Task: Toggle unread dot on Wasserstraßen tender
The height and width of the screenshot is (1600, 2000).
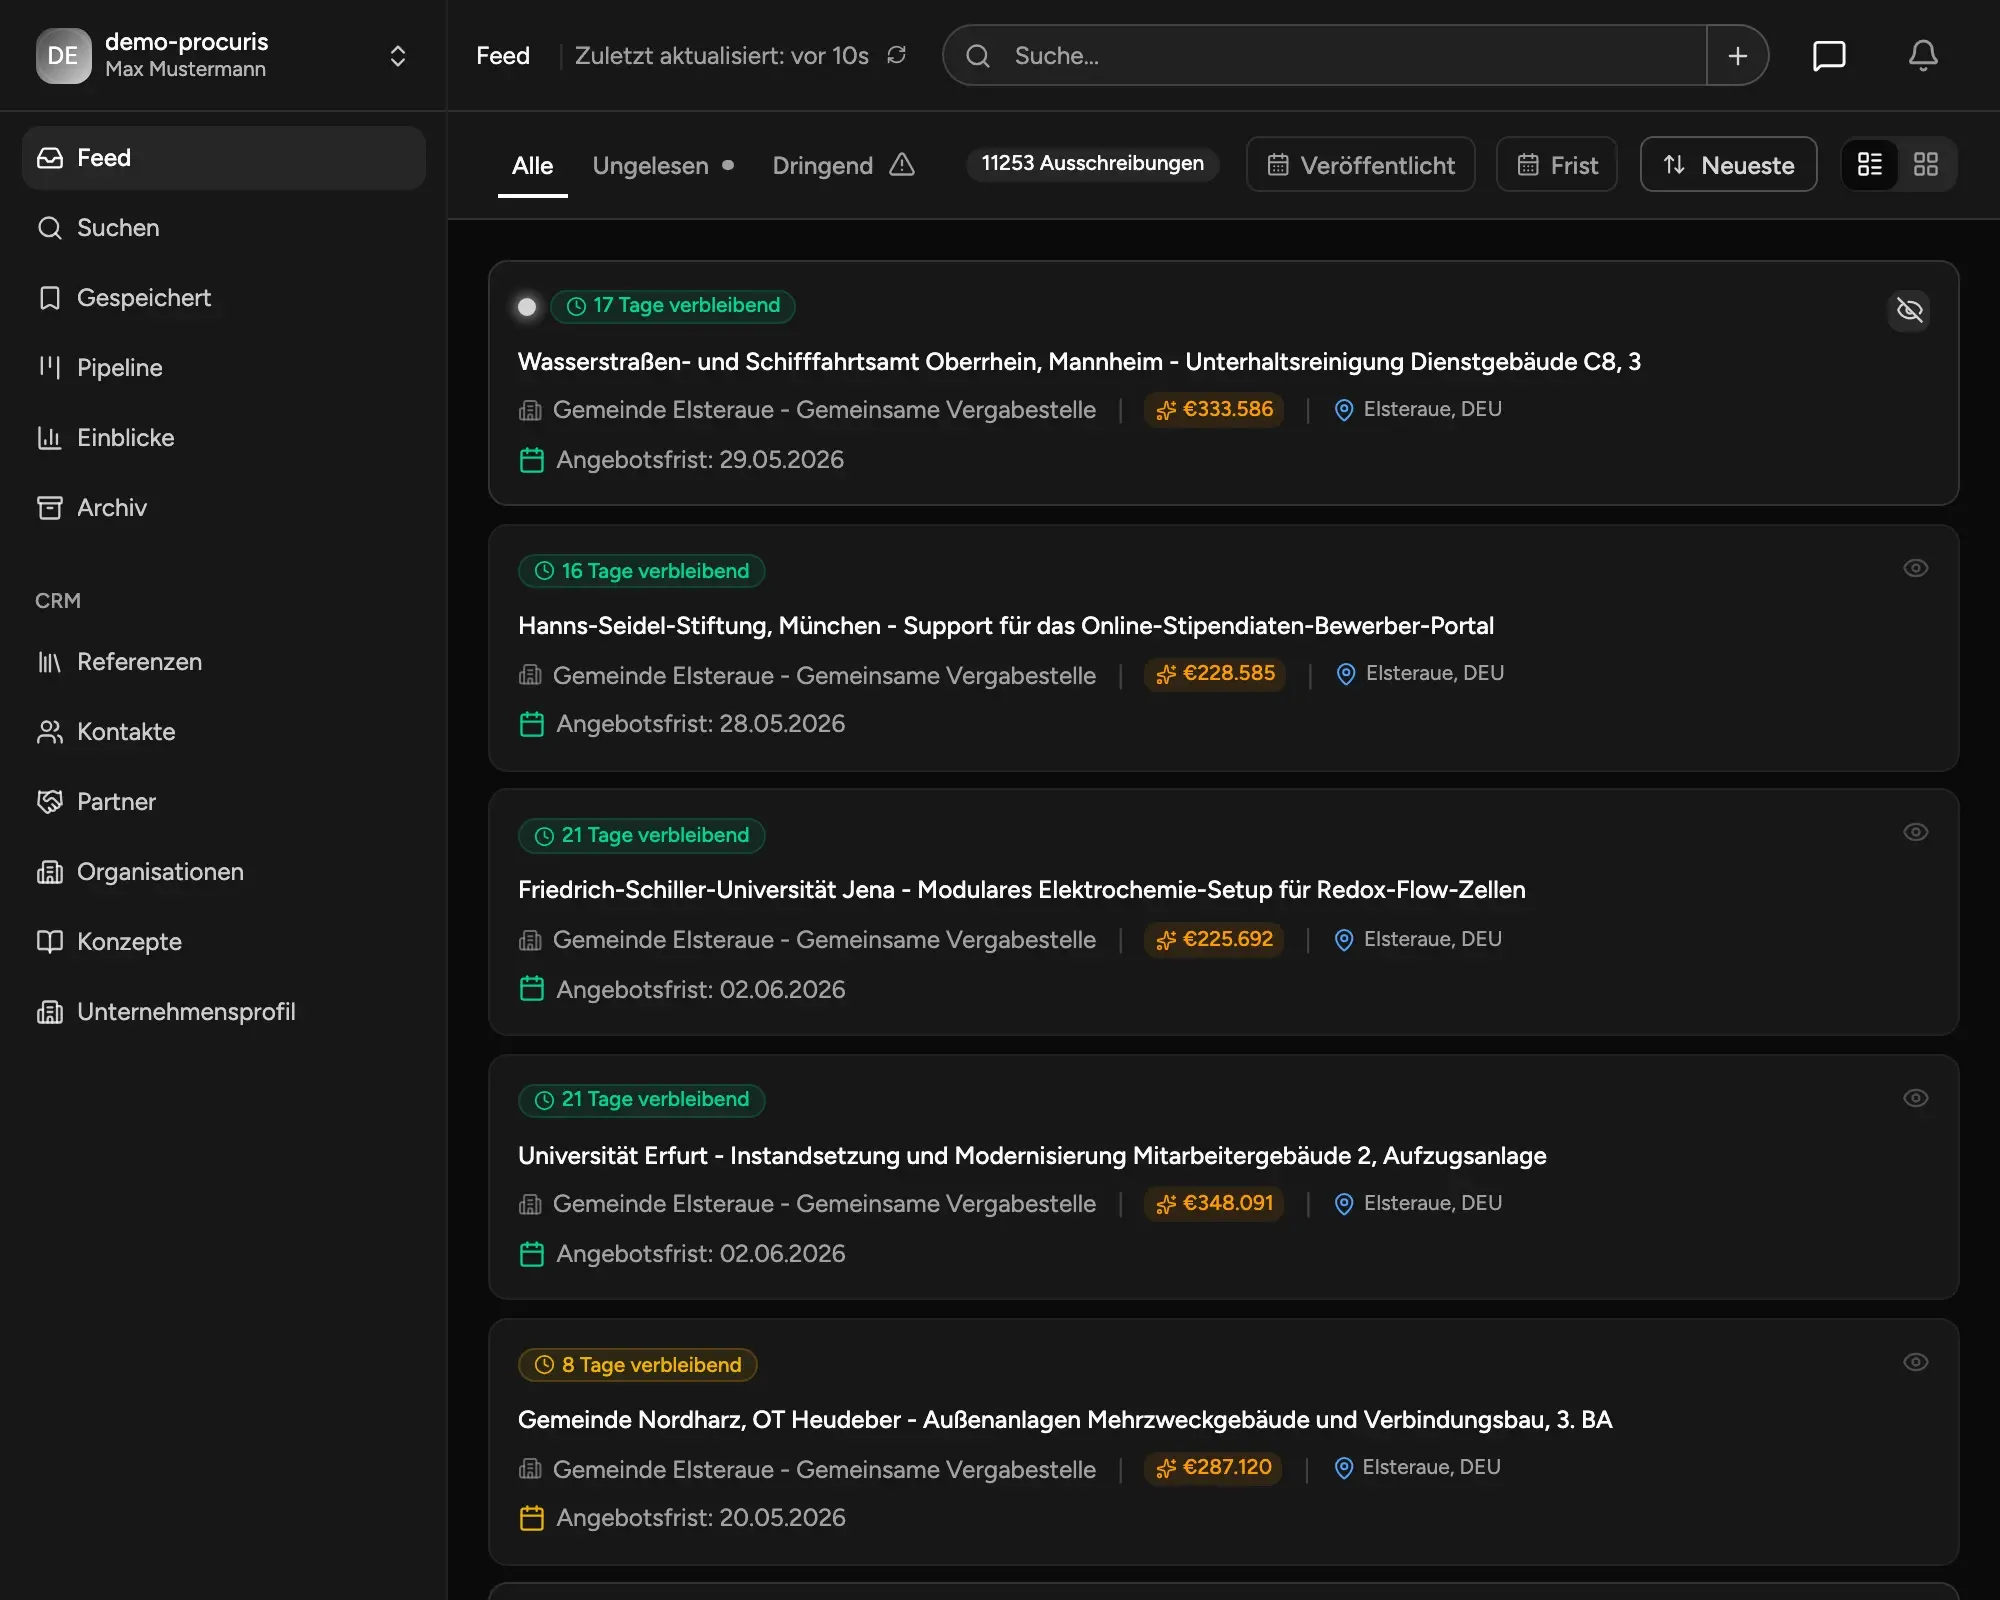Action: [527, 307]
